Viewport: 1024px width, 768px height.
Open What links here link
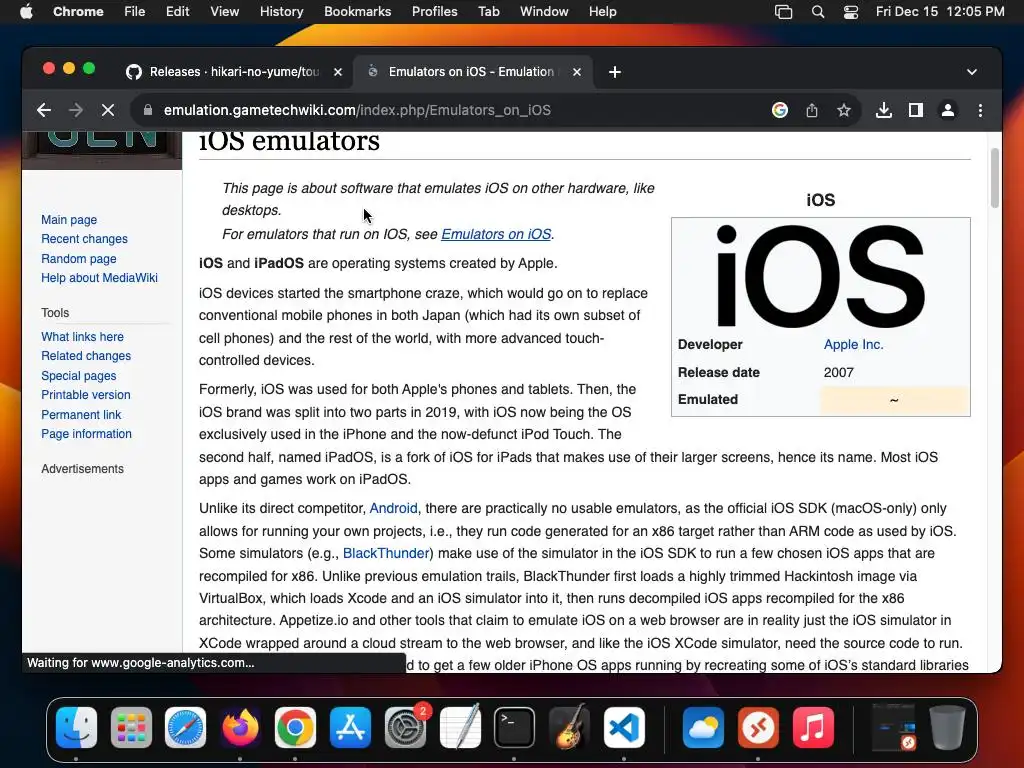[x=82, y=337]
